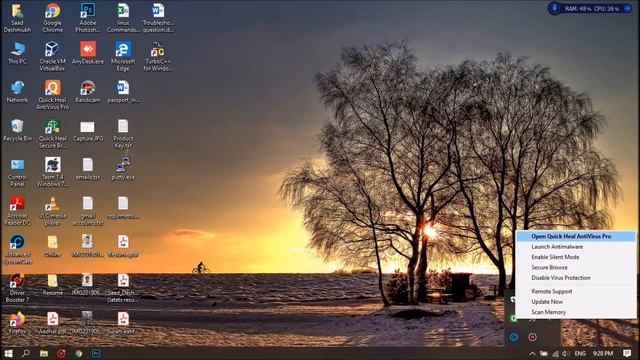This screenshot has height=360, width=640.
Task: Select the Product Key.txt file
Action: (x=123, y=133)
